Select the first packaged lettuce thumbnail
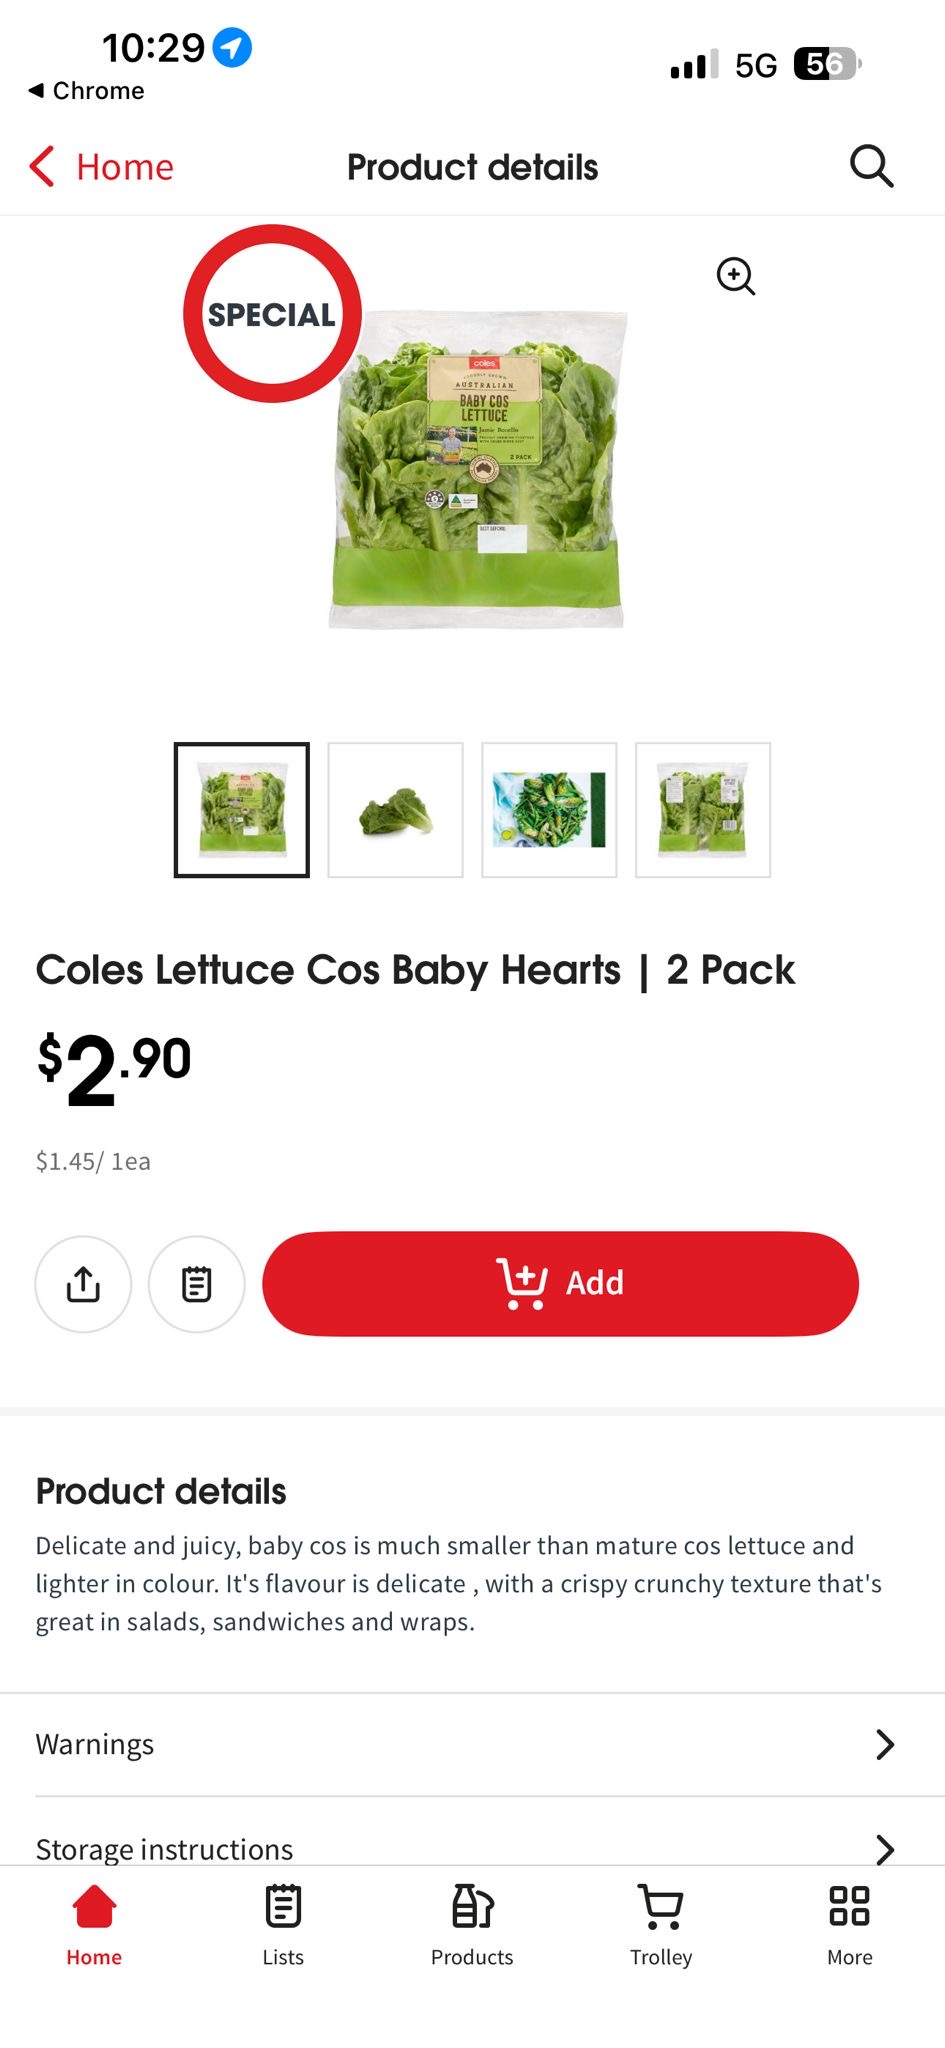The width and height of the screenshot is (945, 2048). (x=242, y=810)
